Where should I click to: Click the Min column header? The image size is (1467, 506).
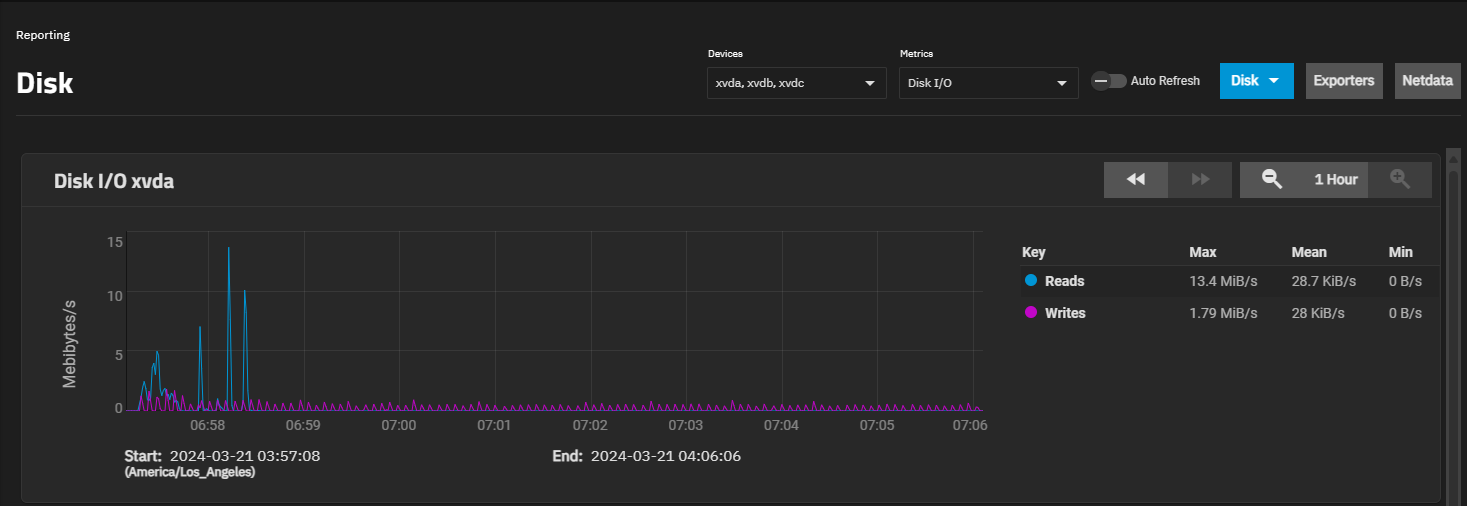pyautogui.click(x=1400, y=252)
